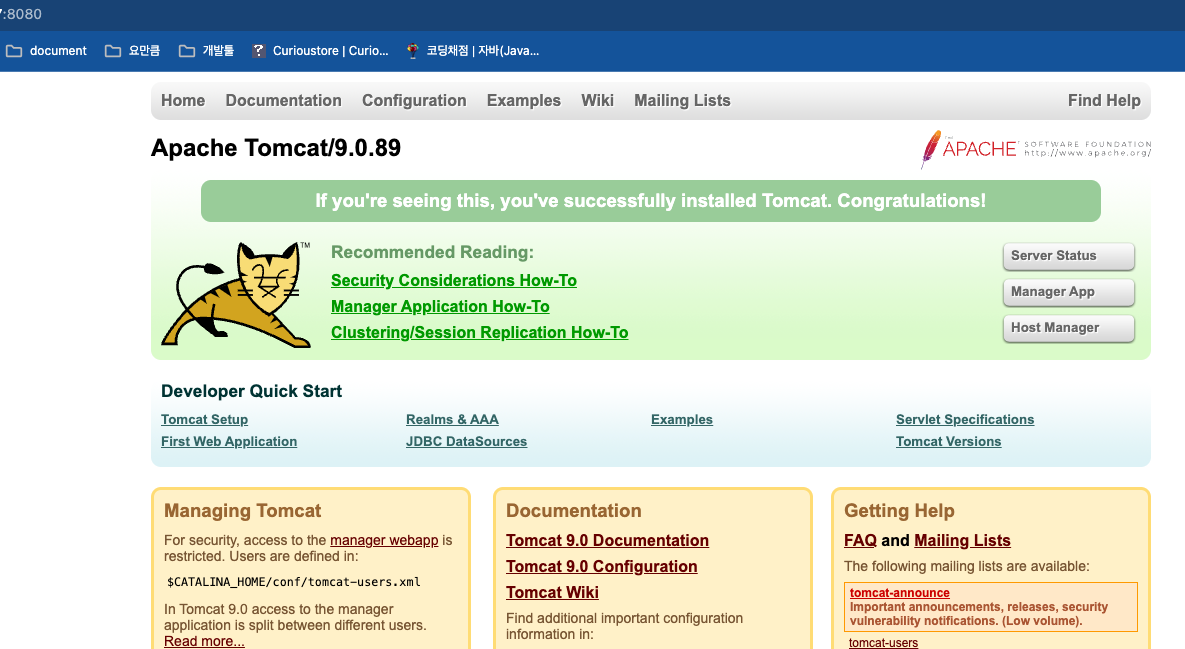Open the JDBC DataSources link
The image size is (1185, 649).
(466, 441)
